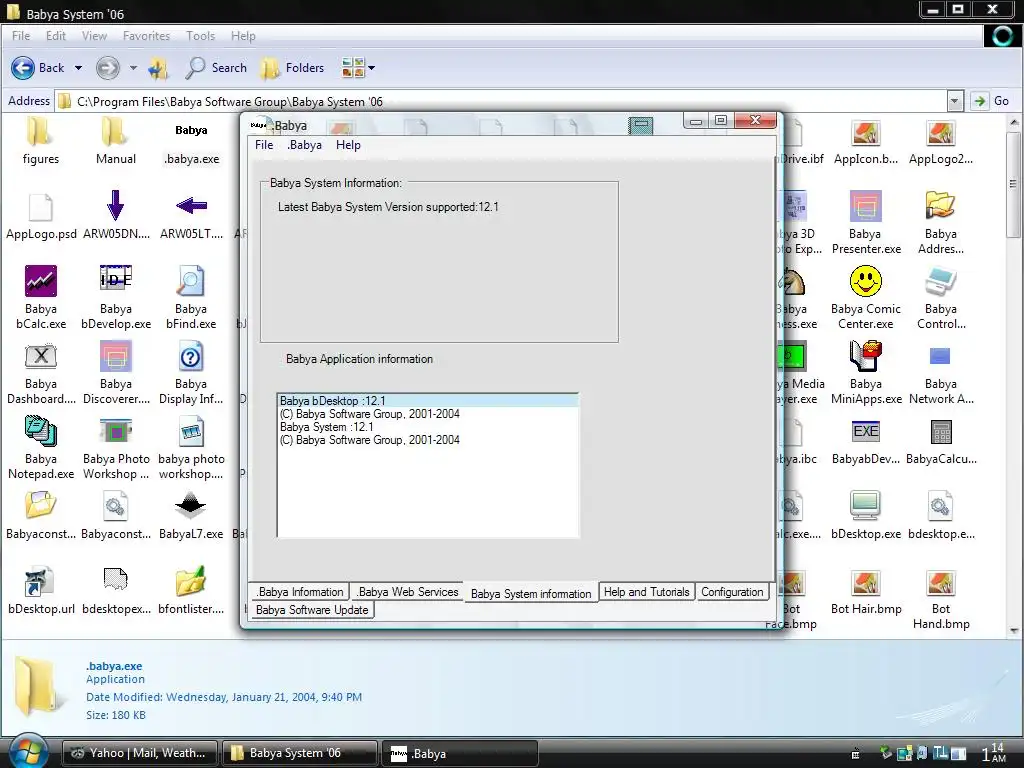1024x768 pixels.
Task: Open Explorer's View menu
Action: click(x=94, y=36)
